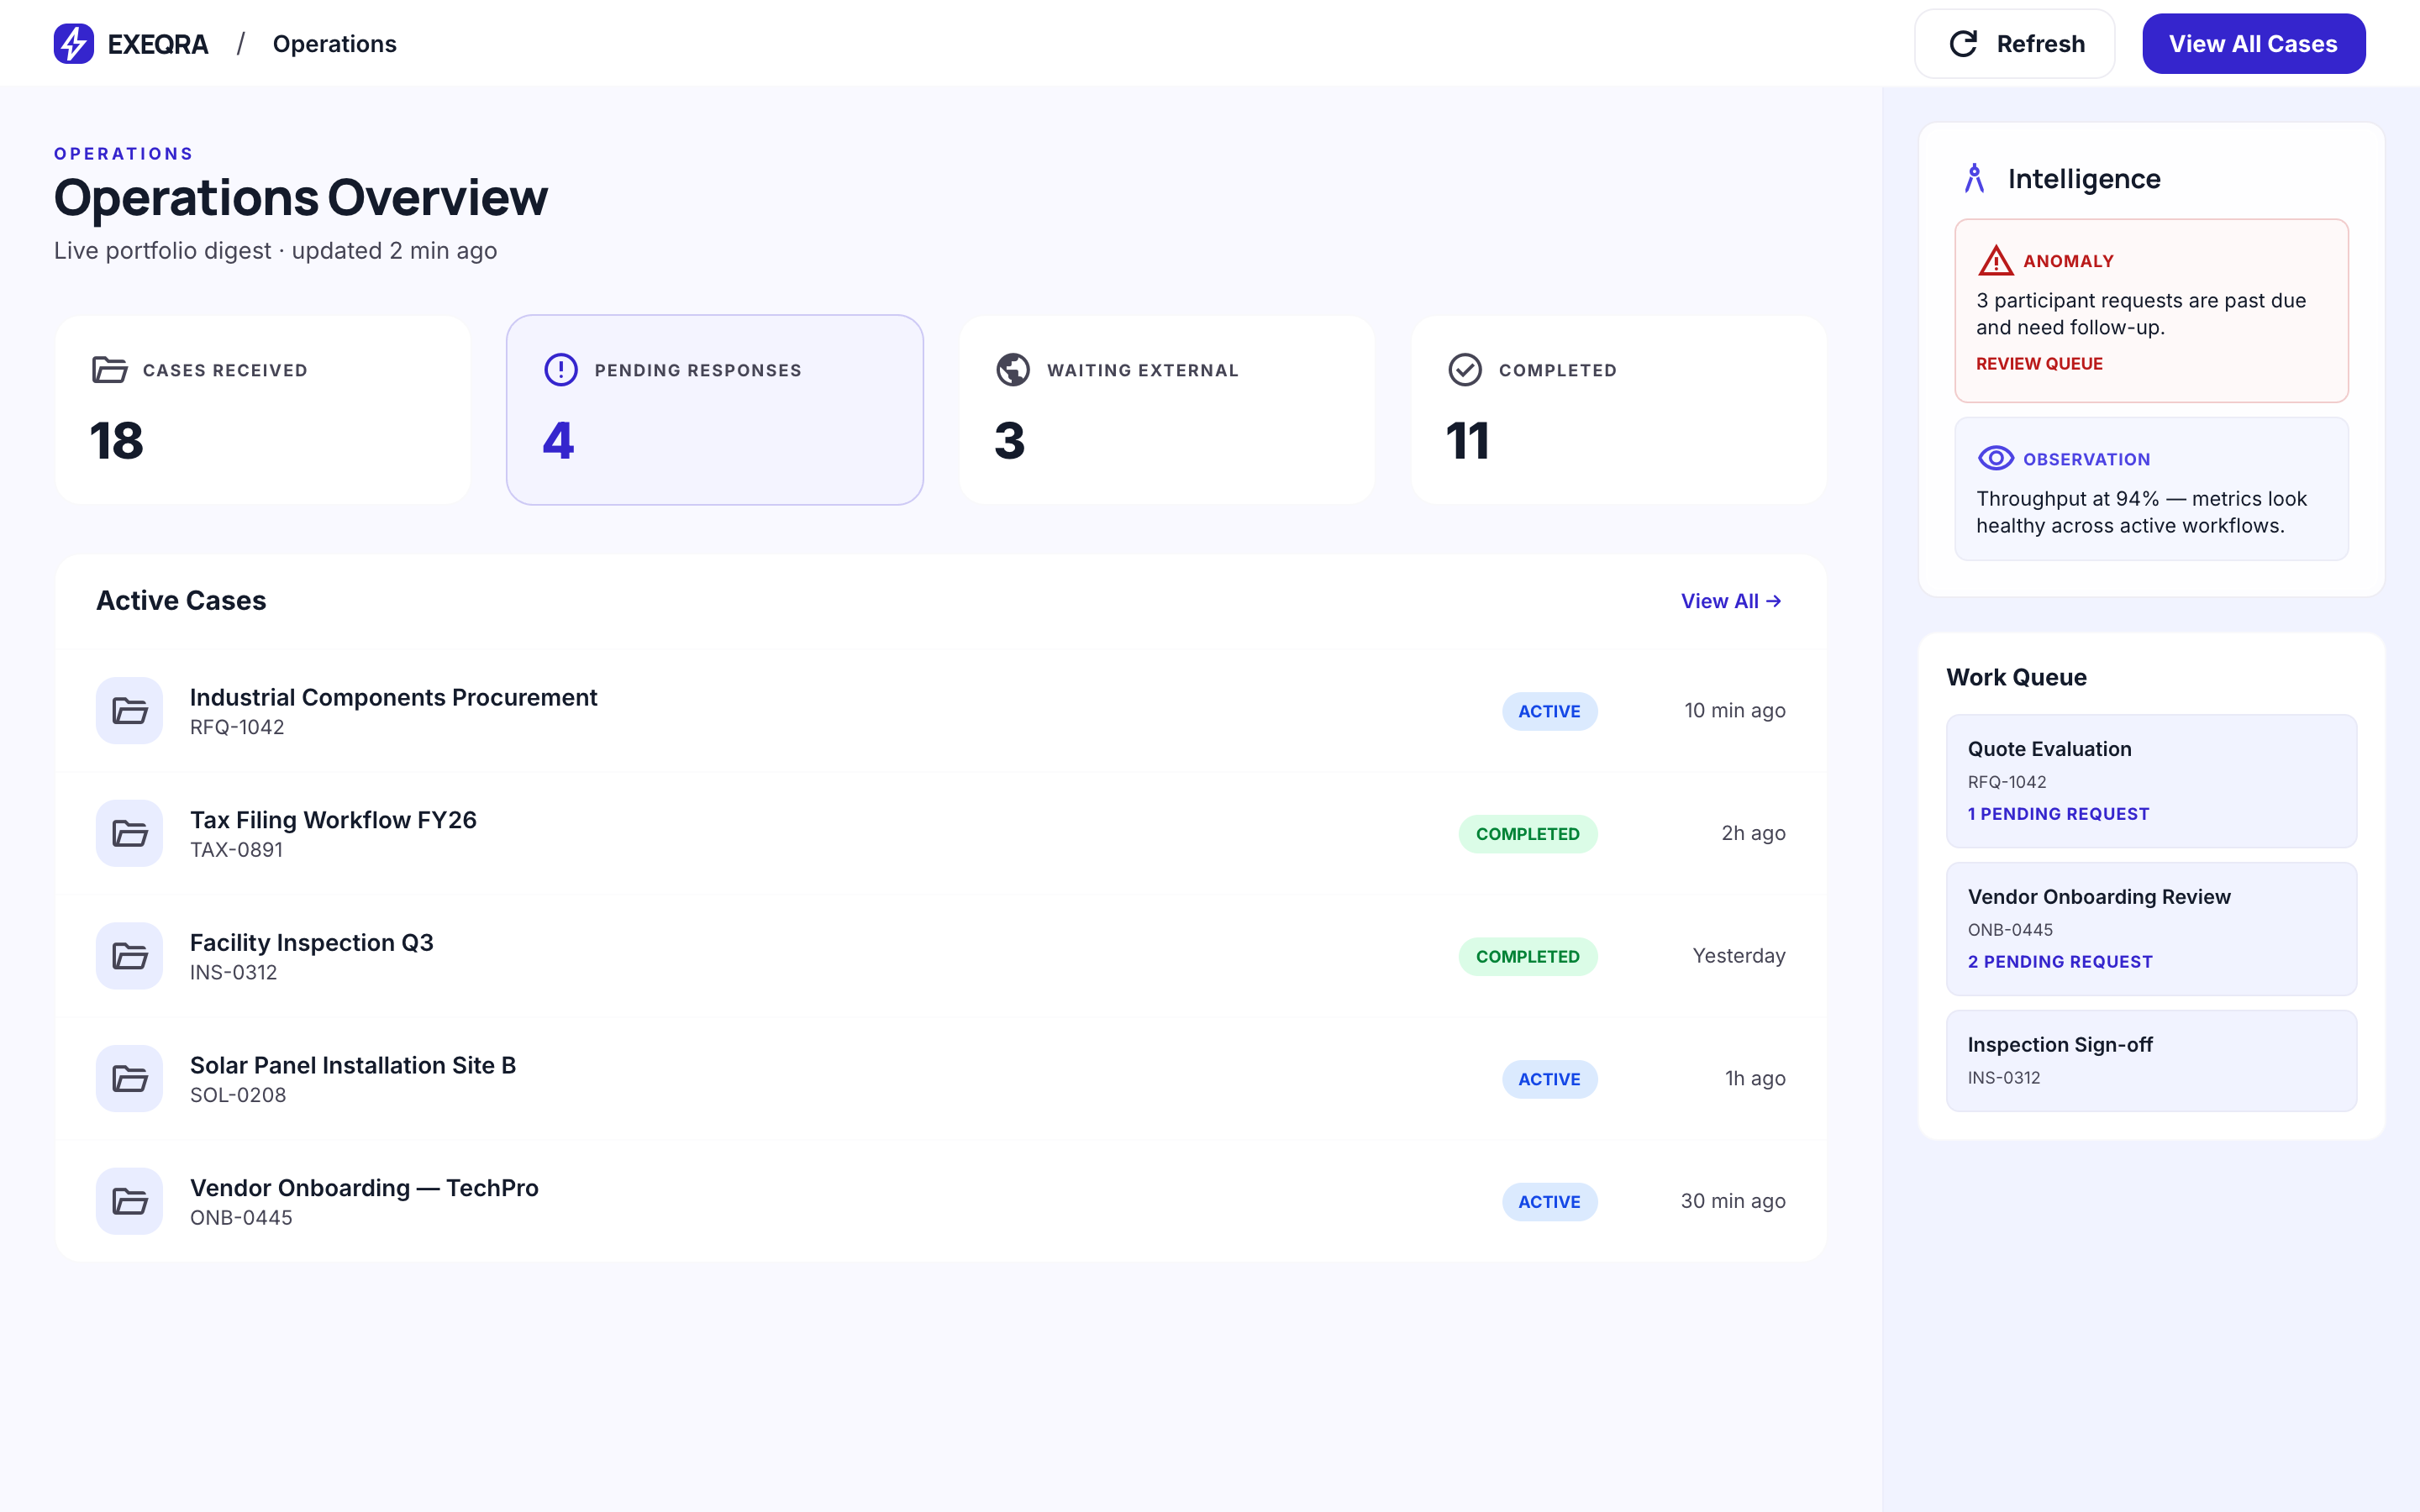This screenshot has width=2420, height=1512.
Task: Click ACTIVE badge on Industrial Components row
Action: click(1549, 711)
